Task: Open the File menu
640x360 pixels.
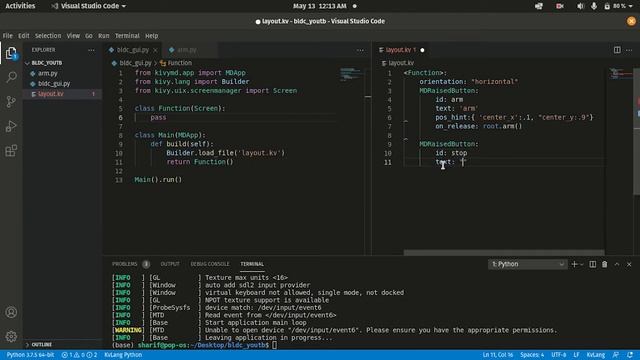Action: click(x=7, y=36)
